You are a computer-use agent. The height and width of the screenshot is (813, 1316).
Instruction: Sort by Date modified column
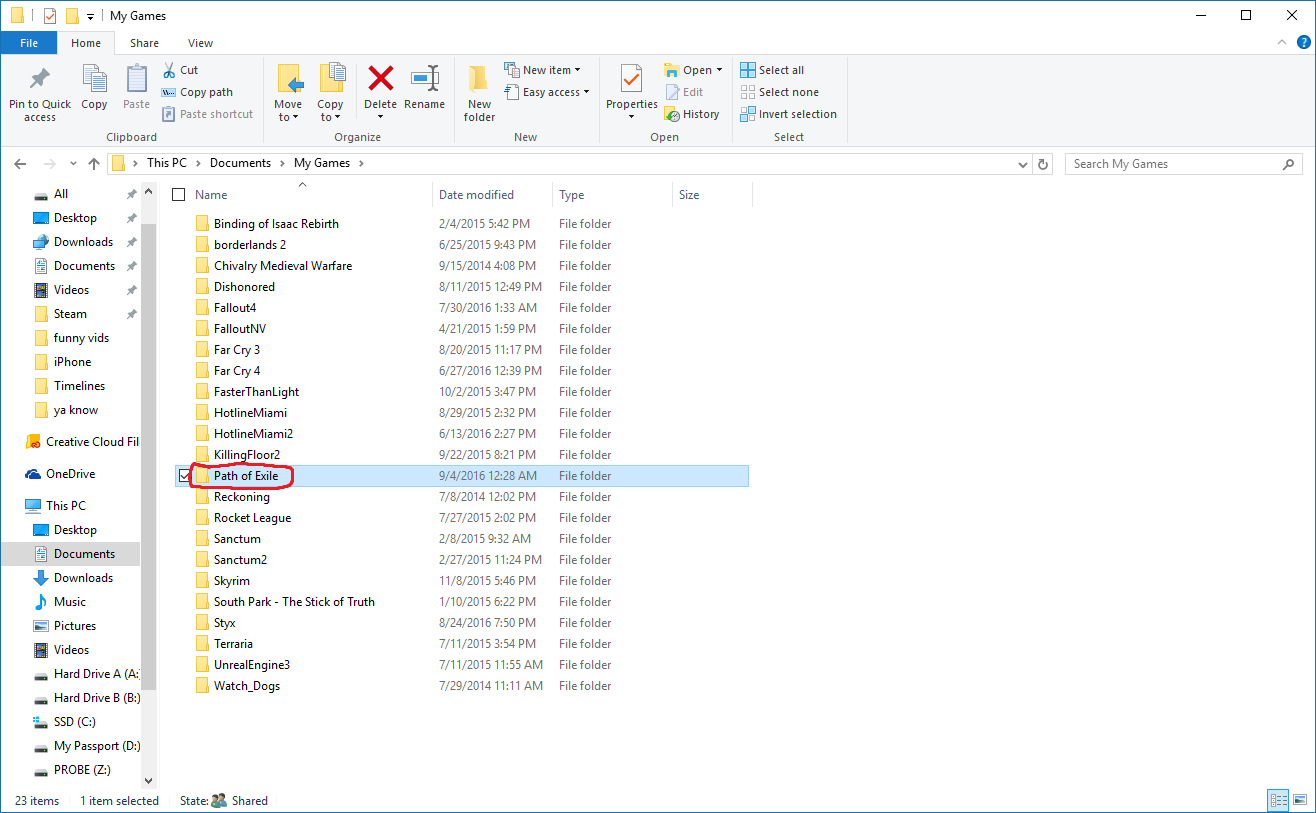tap(476, 195)
